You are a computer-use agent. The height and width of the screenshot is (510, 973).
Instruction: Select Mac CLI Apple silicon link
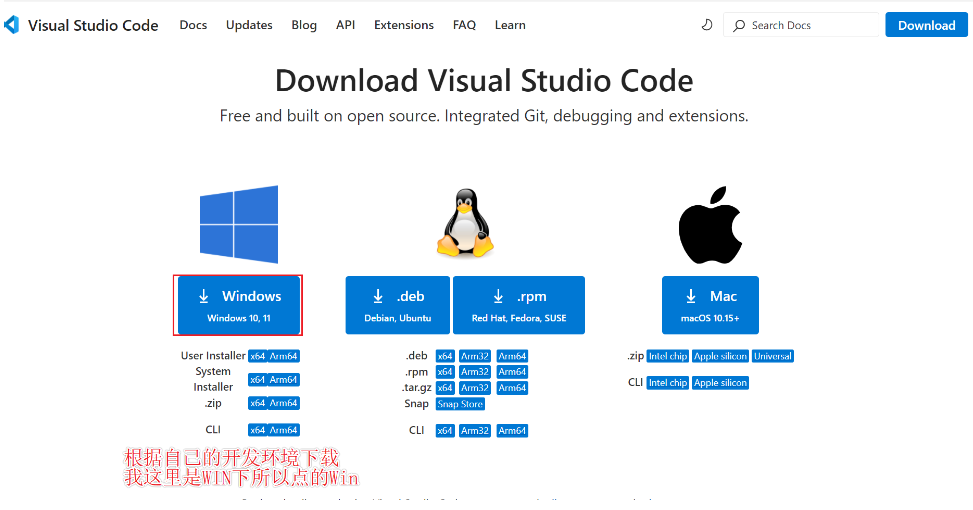tap(720, 383)
